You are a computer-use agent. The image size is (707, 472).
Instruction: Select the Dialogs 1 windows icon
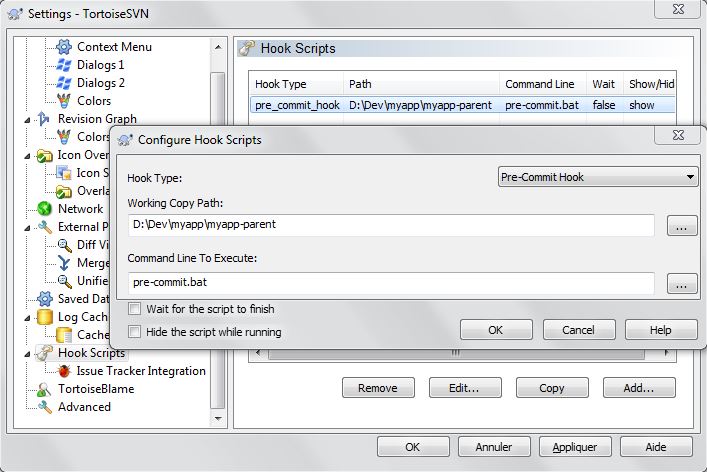(64, 65)
